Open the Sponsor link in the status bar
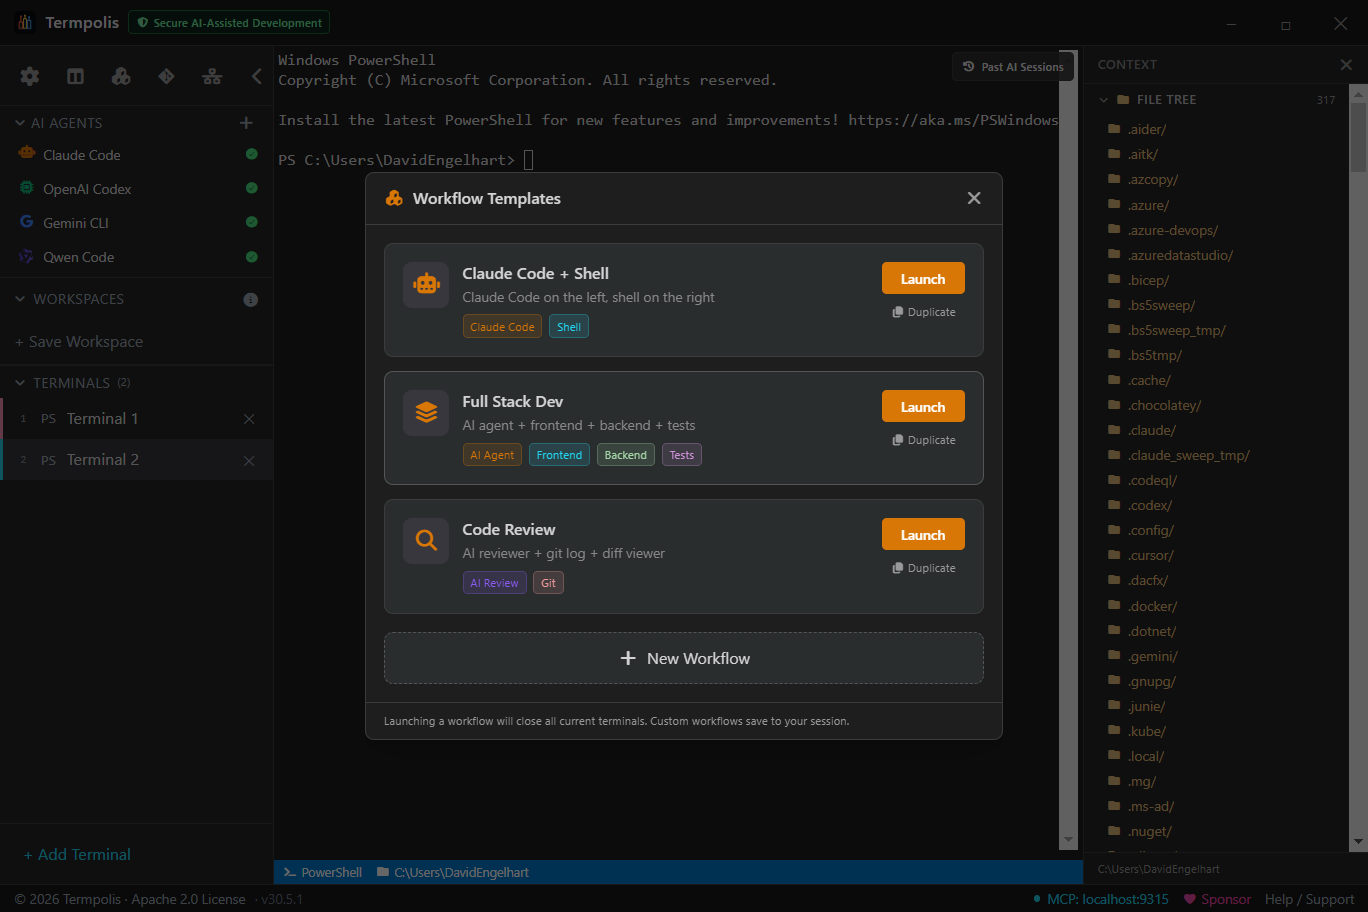Viewport: 1368px width, 912px height. (x=1218, y=899)
